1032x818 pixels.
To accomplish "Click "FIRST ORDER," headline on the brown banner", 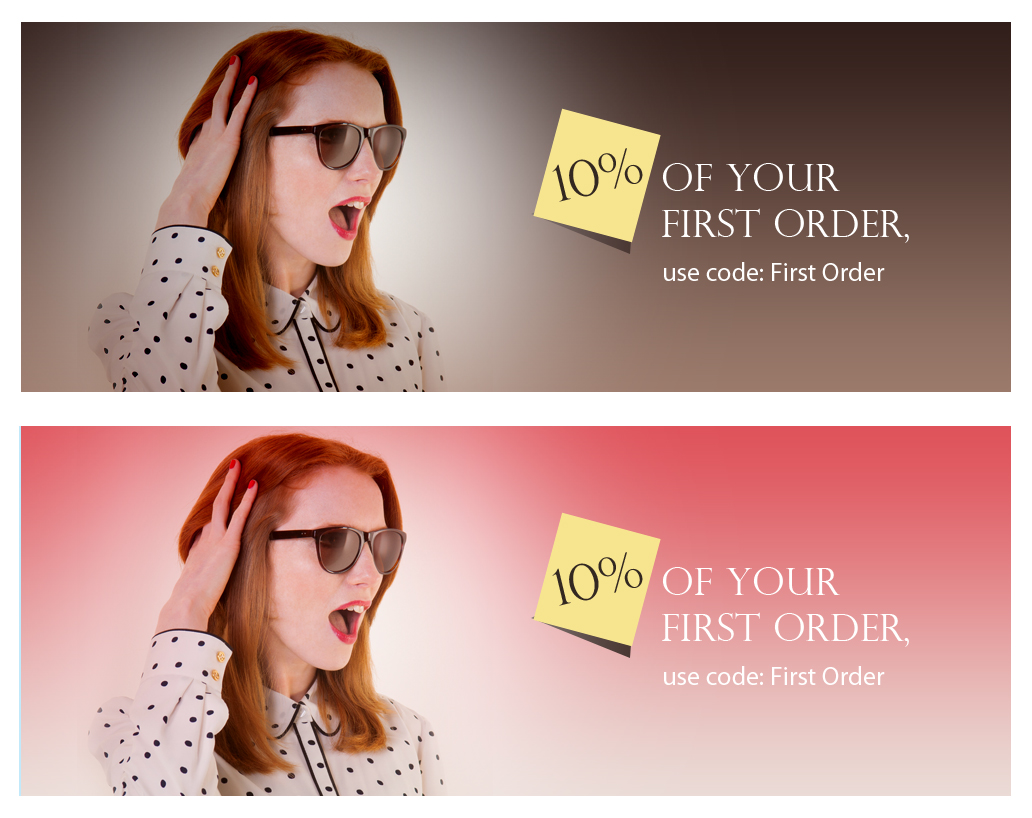I will (x=786, y=224).
